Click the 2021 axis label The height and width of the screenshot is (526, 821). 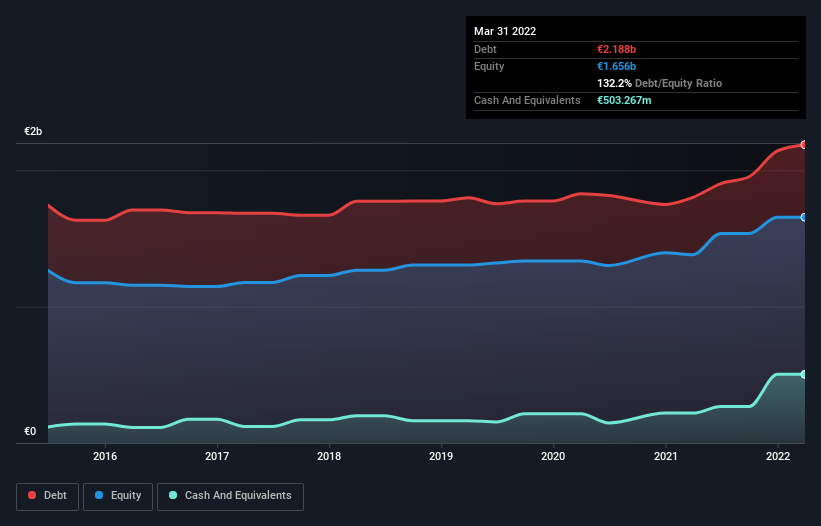point(665,456)
